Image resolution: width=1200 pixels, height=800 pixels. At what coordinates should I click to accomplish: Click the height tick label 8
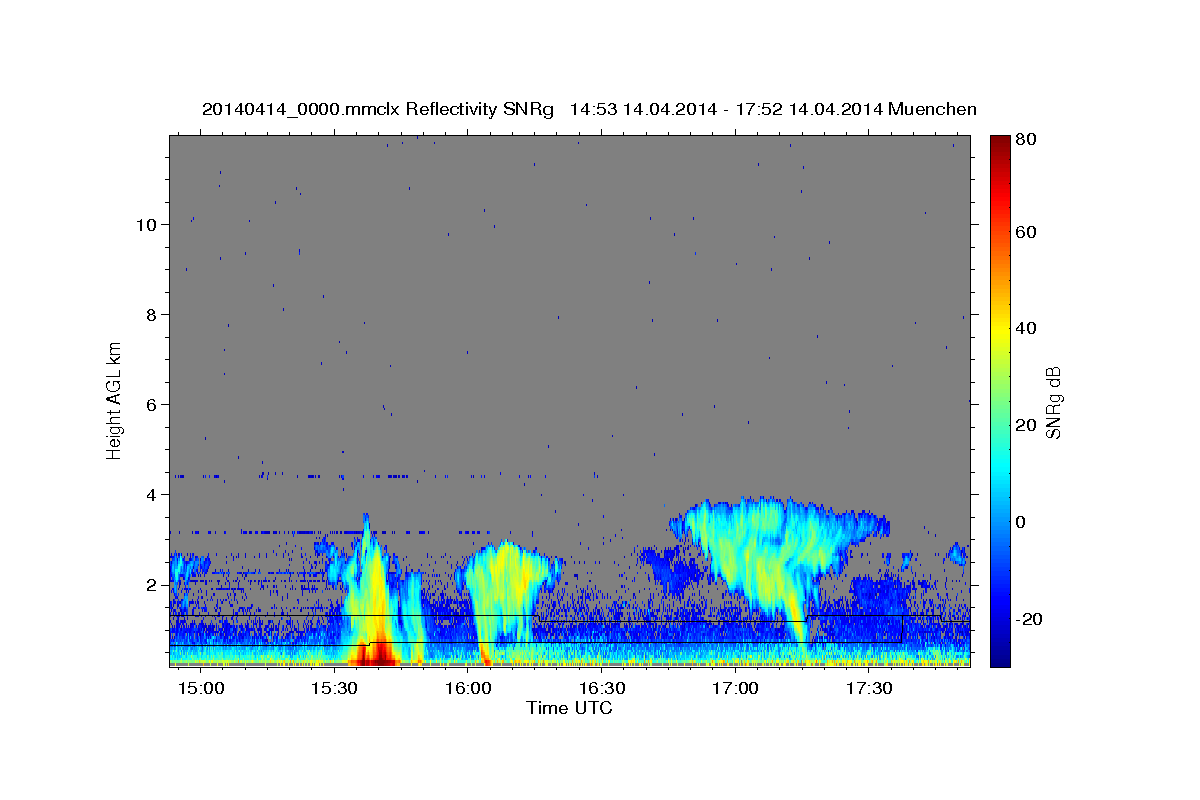tap(151, 315)
